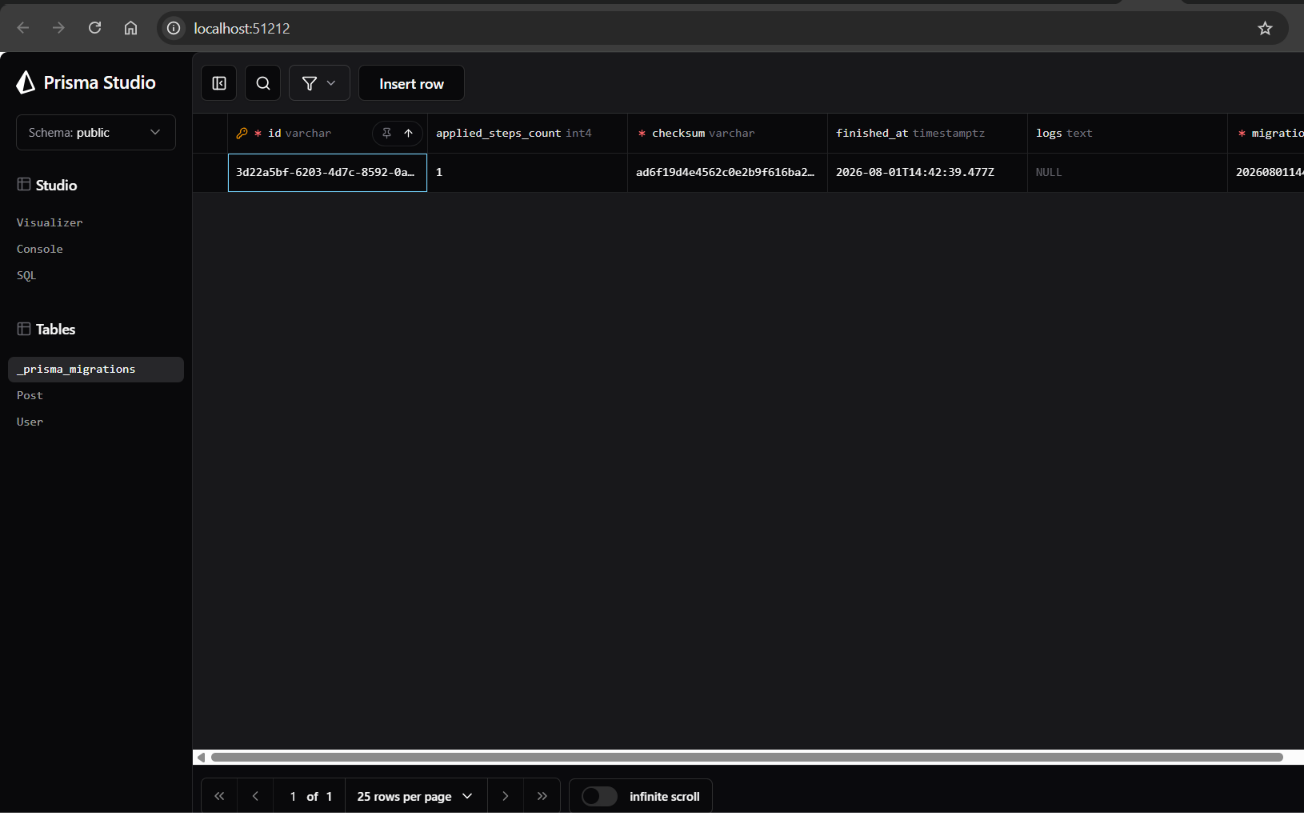Select the finished_at cell 2026-08-01T14:42:39.477Z
The image size is (1304, 813).
click(x=927, y=172)
